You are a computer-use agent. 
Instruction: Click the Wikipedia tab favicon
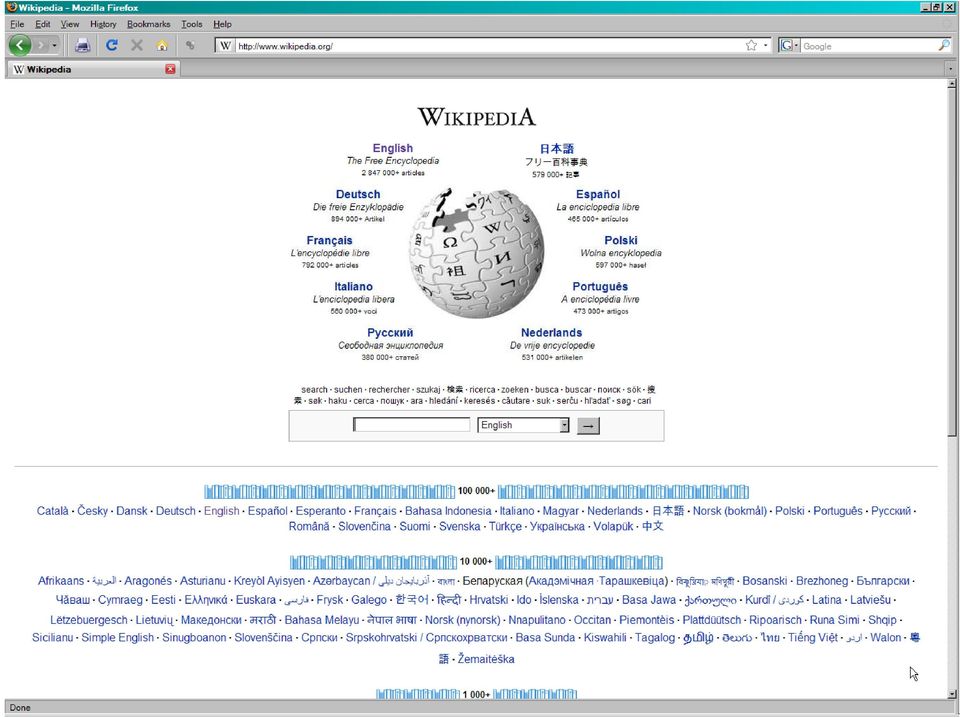point(18,69)
